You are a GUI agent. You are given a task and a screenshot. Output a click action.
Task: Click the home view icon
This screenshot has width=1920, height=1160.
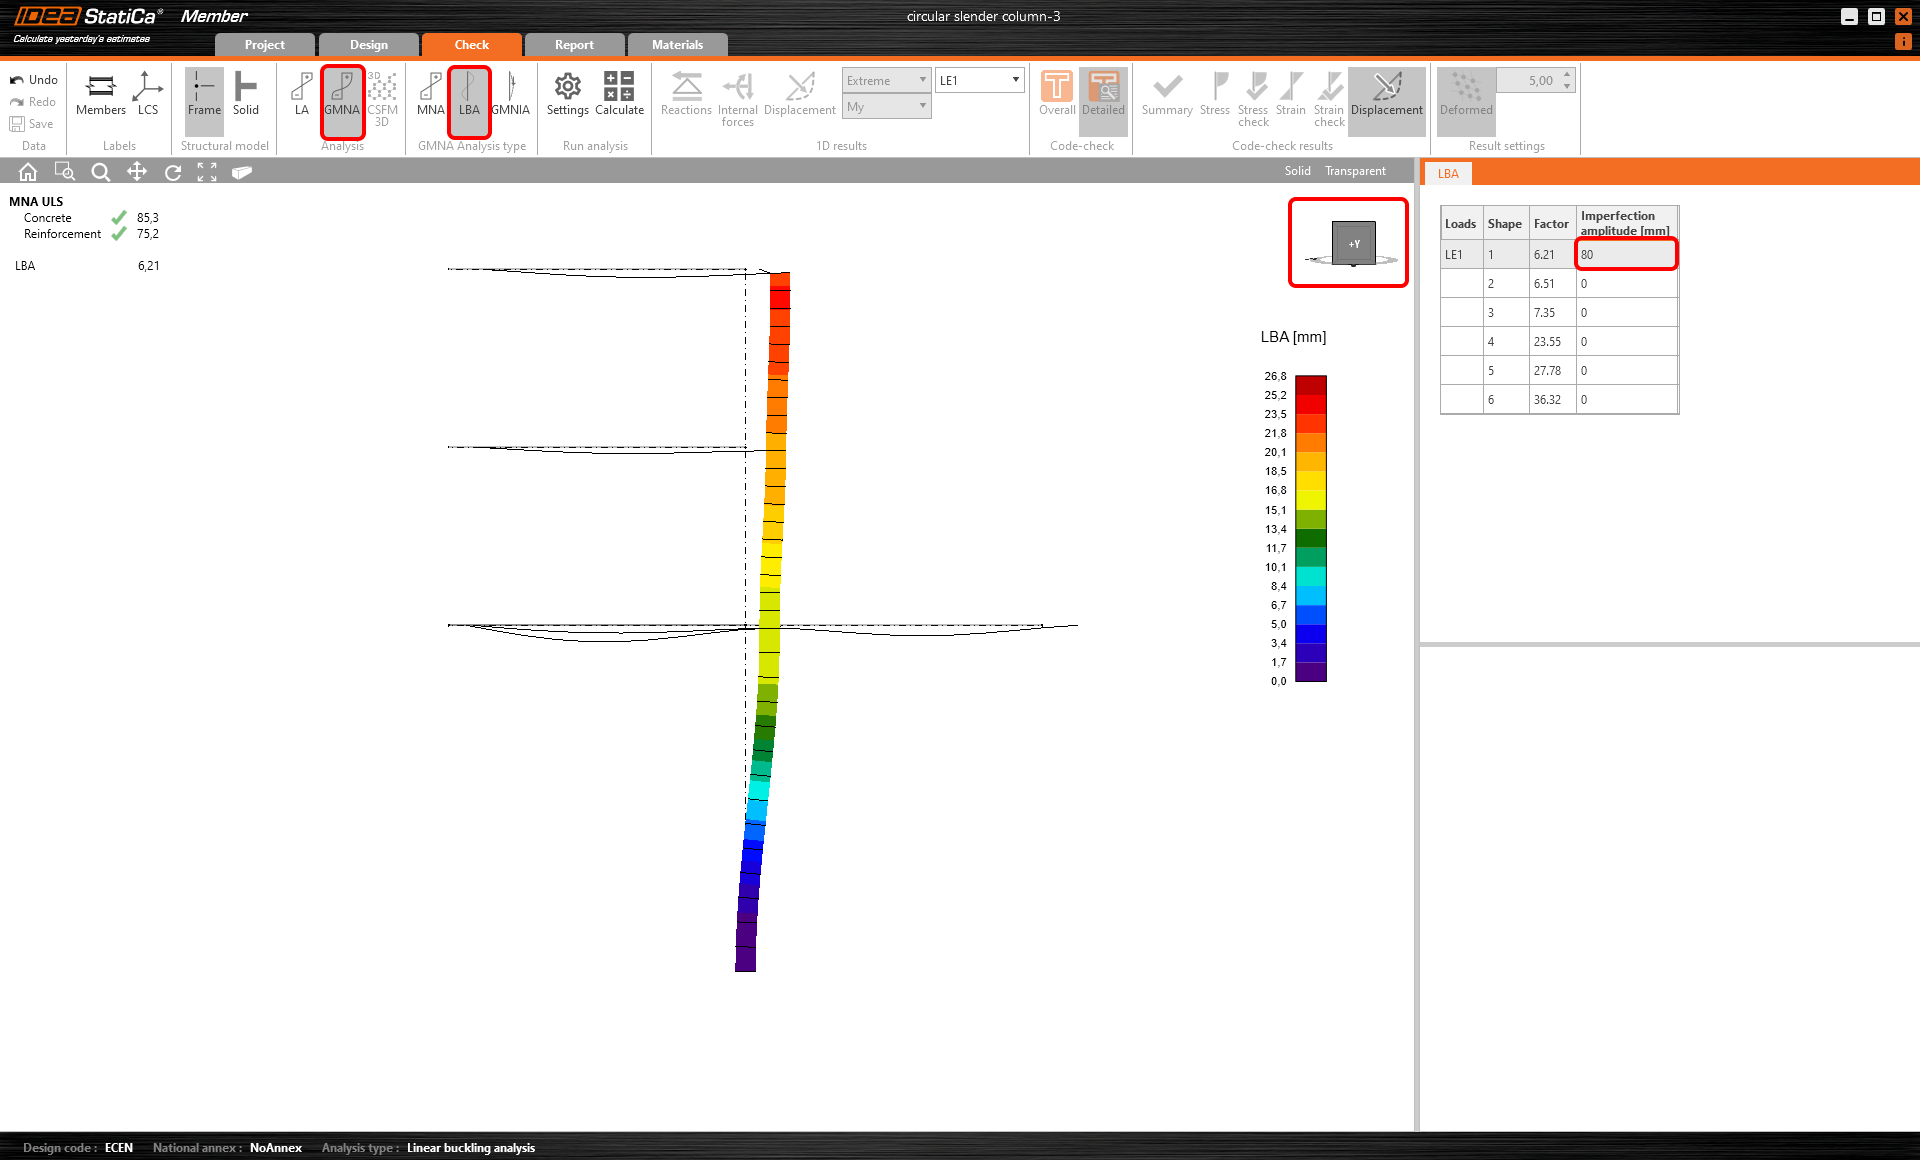click(x=28, y=172)
